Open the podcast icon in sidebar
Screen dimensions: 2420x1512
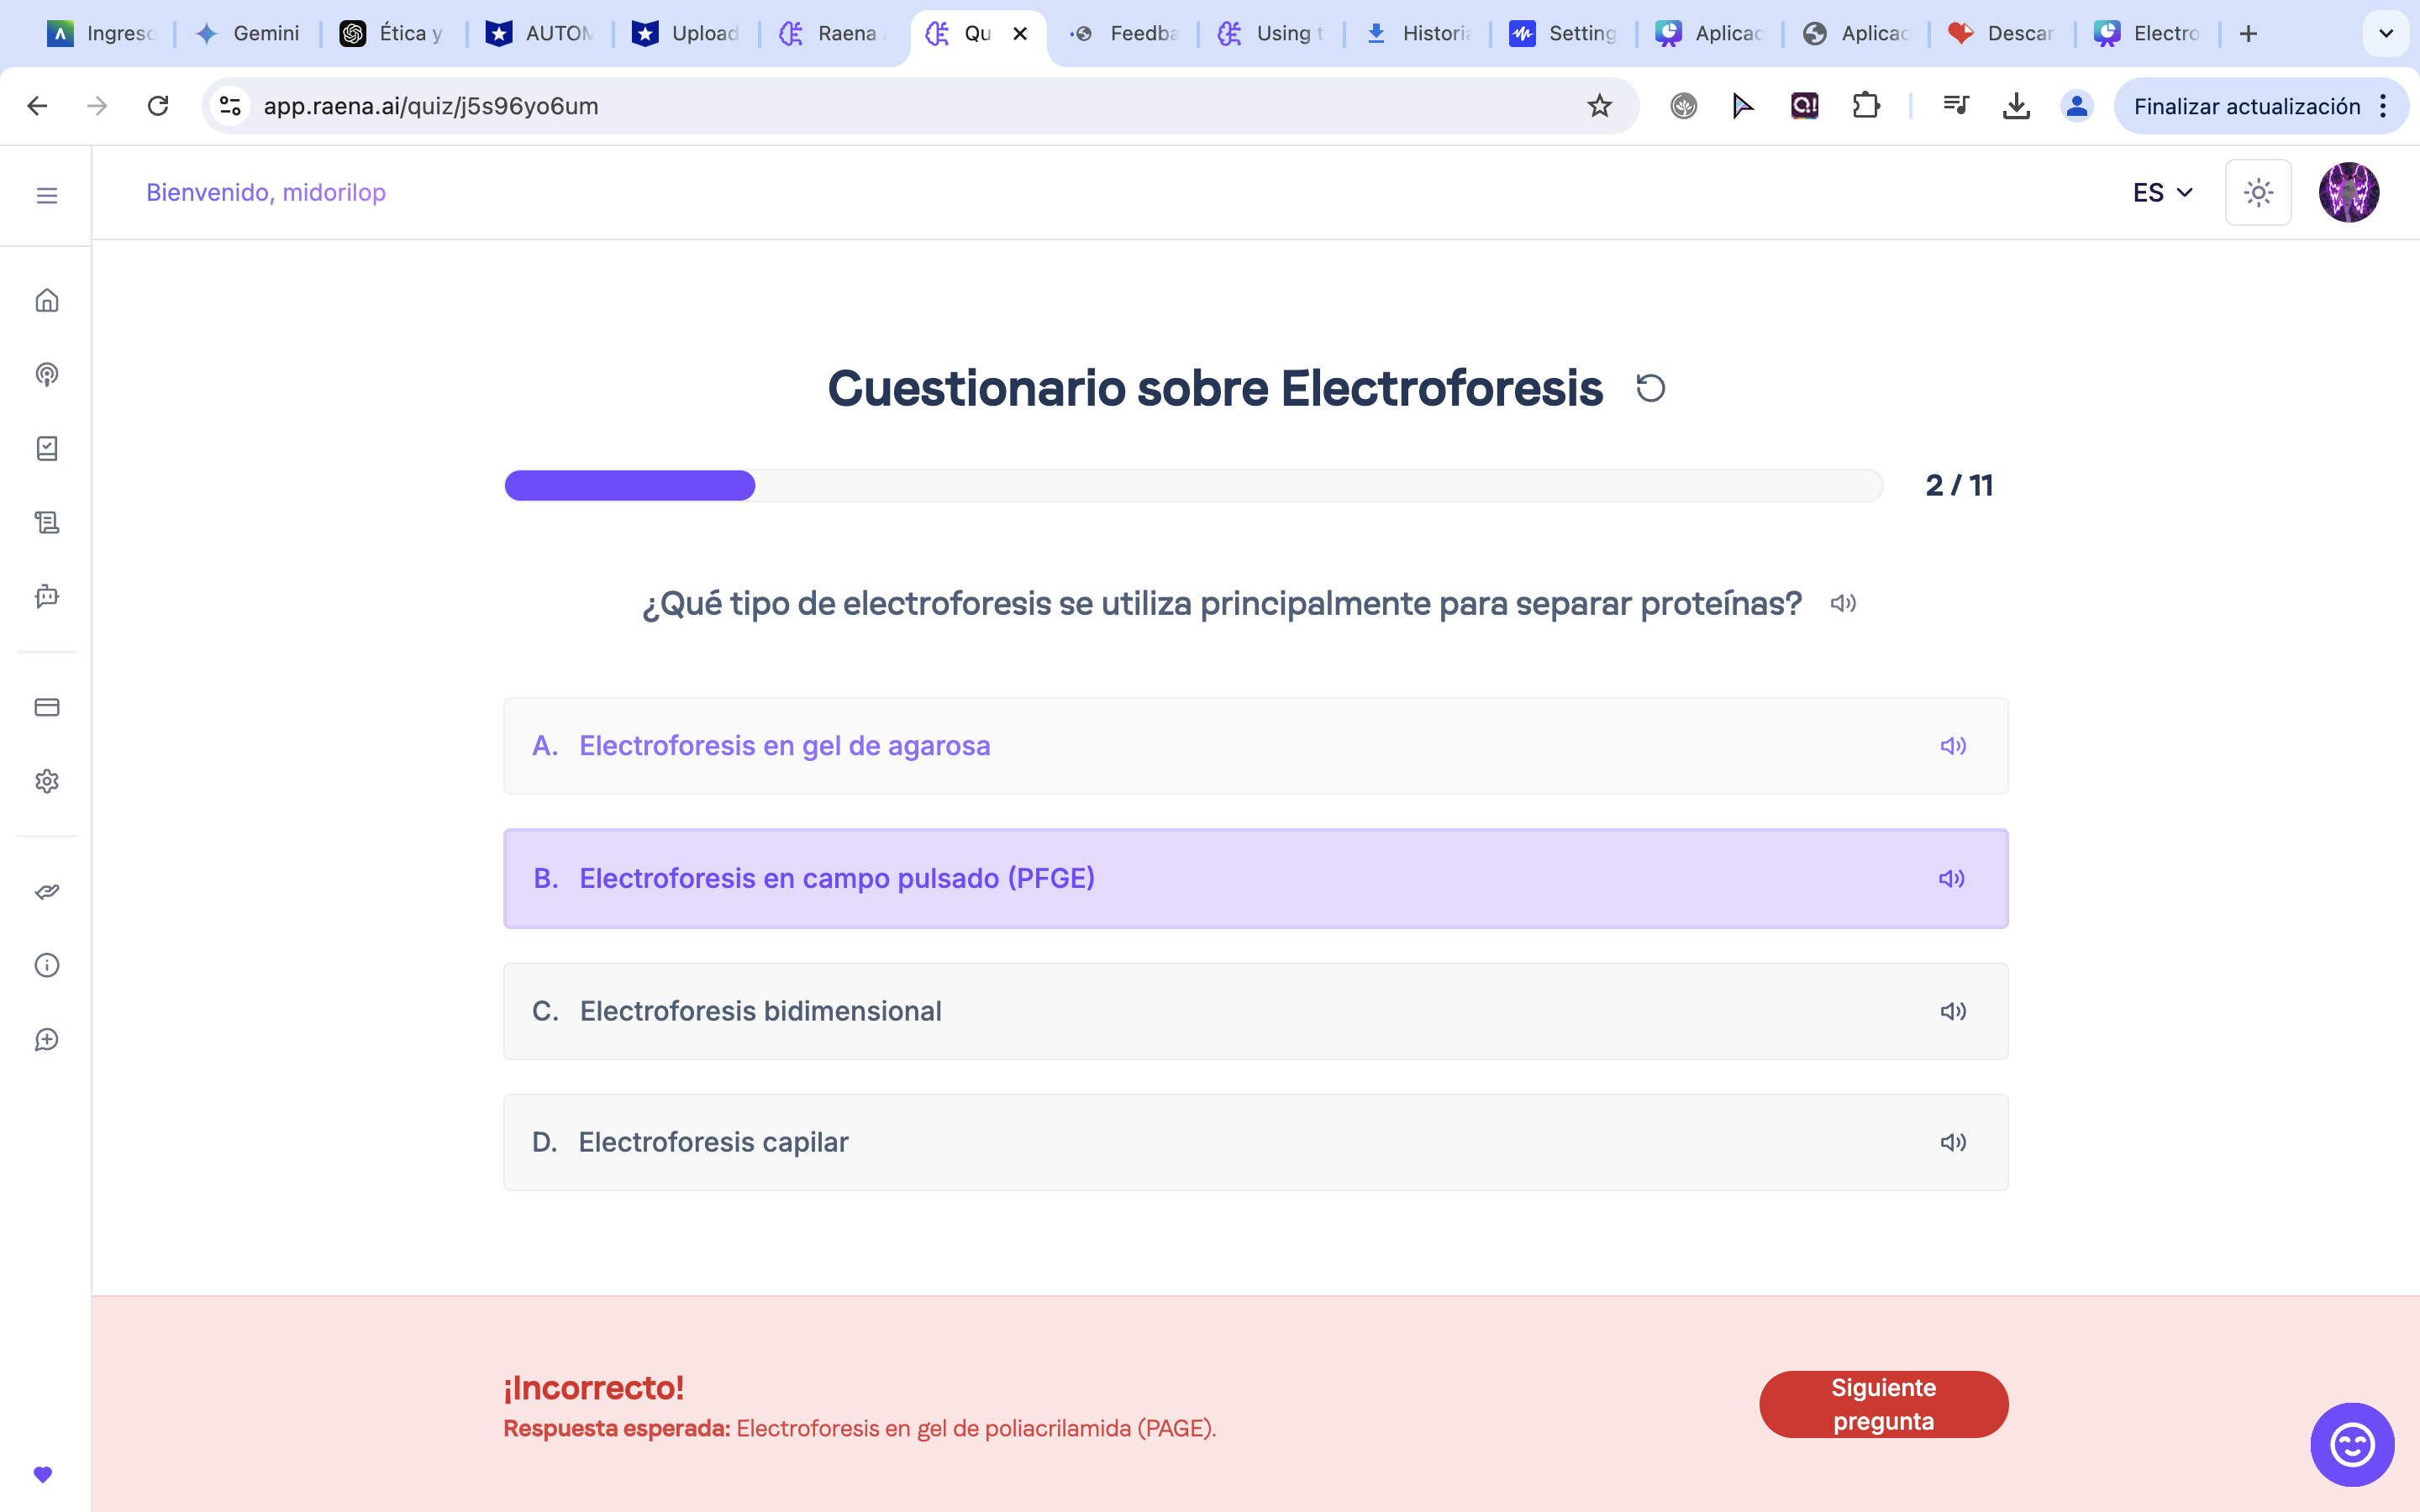pos(47,374)
